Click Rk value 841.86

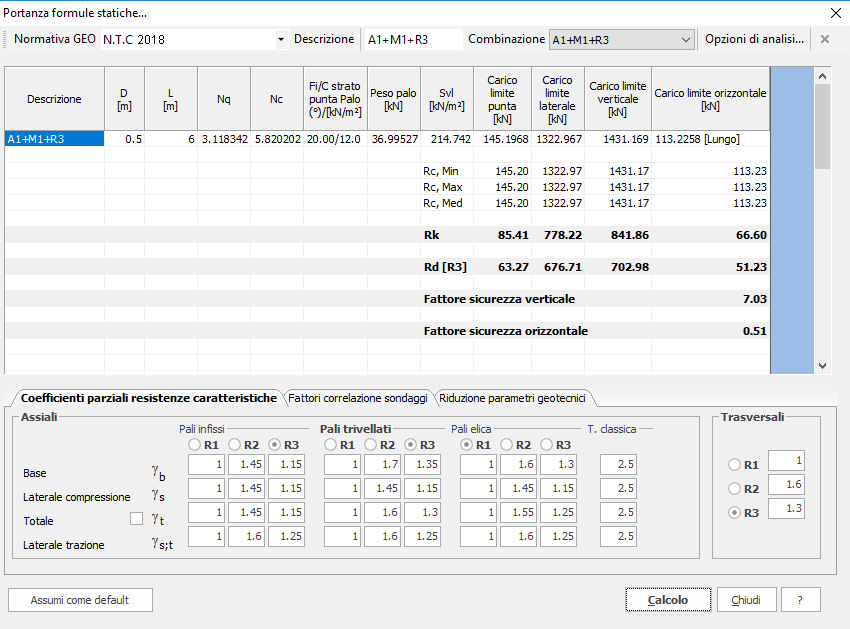click(x=629, y=235)
